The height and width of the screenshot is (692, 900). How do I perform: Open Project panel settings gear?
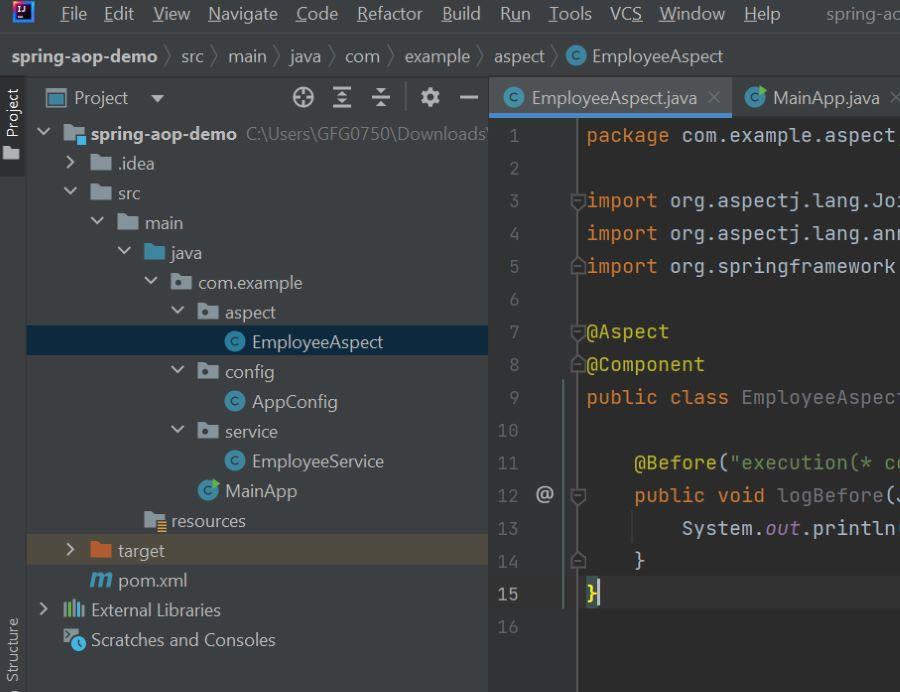pyautogui.click(x=430, y=98)
